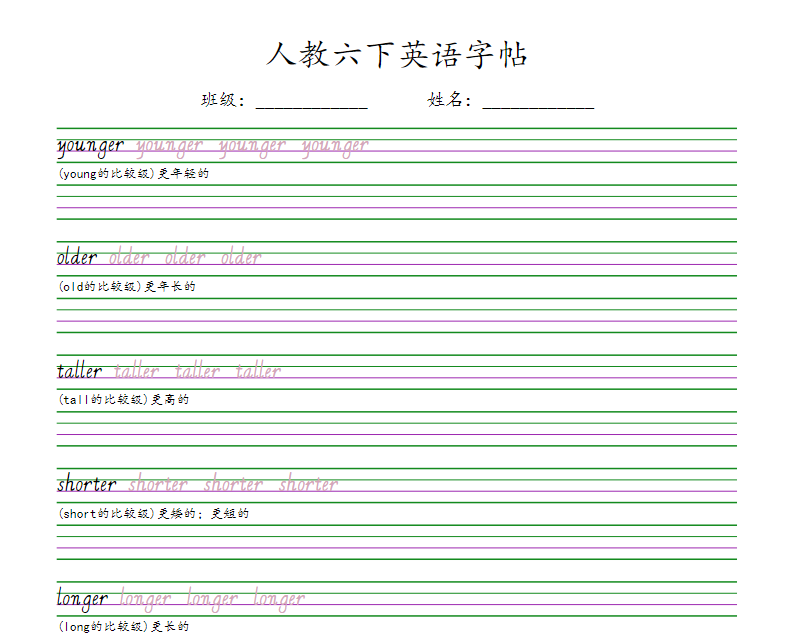This screenshot has height=637, width=791.
Task: Select the 姓名 label text
Action: (449, 100)
